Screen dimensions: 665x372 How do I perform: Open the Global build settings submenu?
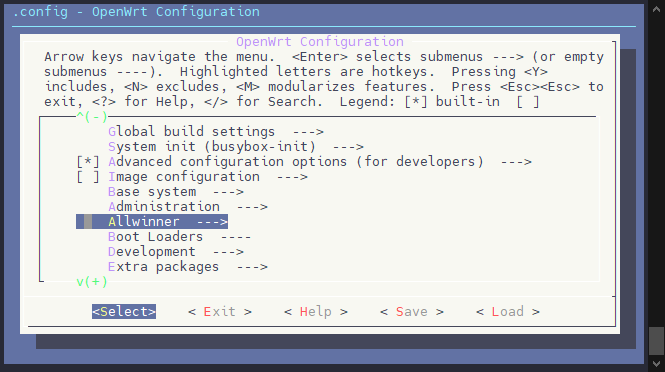(x=215, y=131)
